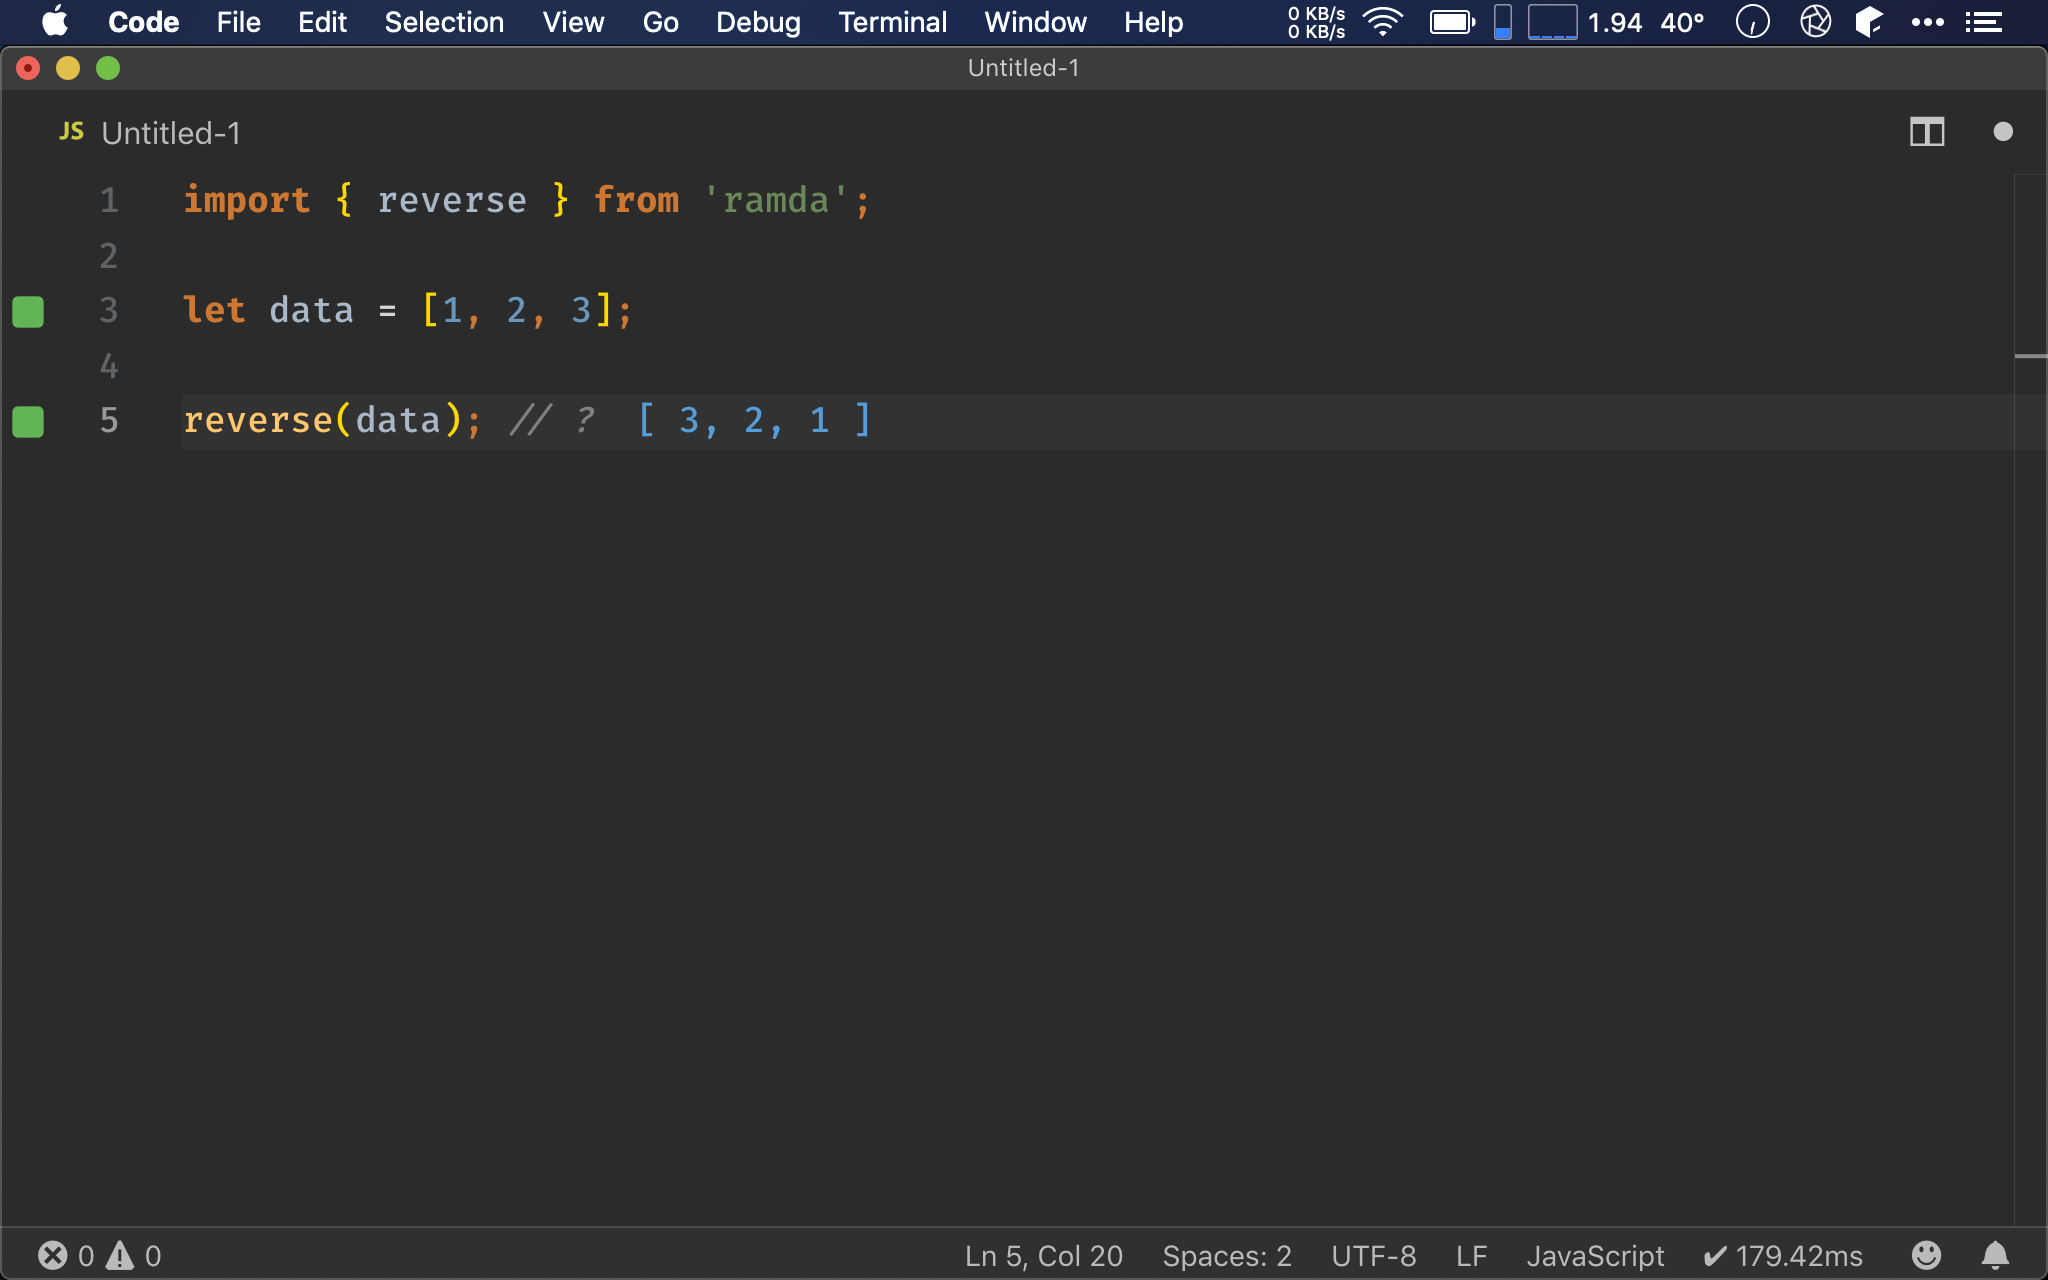Click the 'import' keyword on line 1

click(247, 201)
